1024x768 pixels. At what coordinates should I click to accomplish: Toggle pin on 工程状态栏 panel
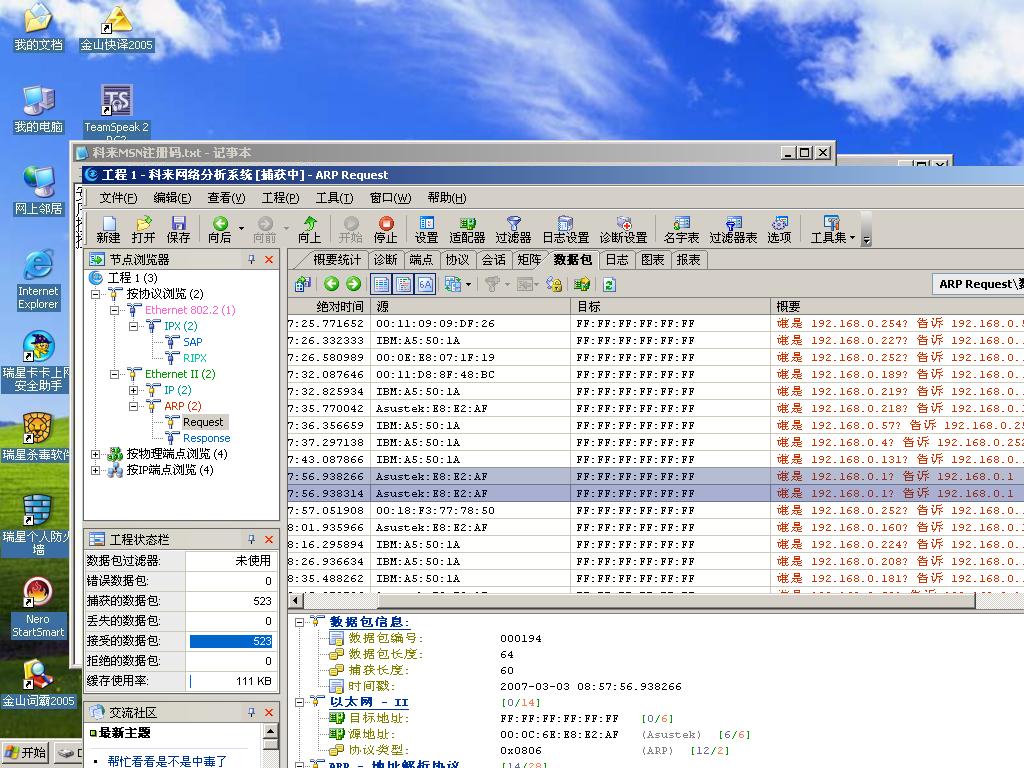[x=252, y=540]
